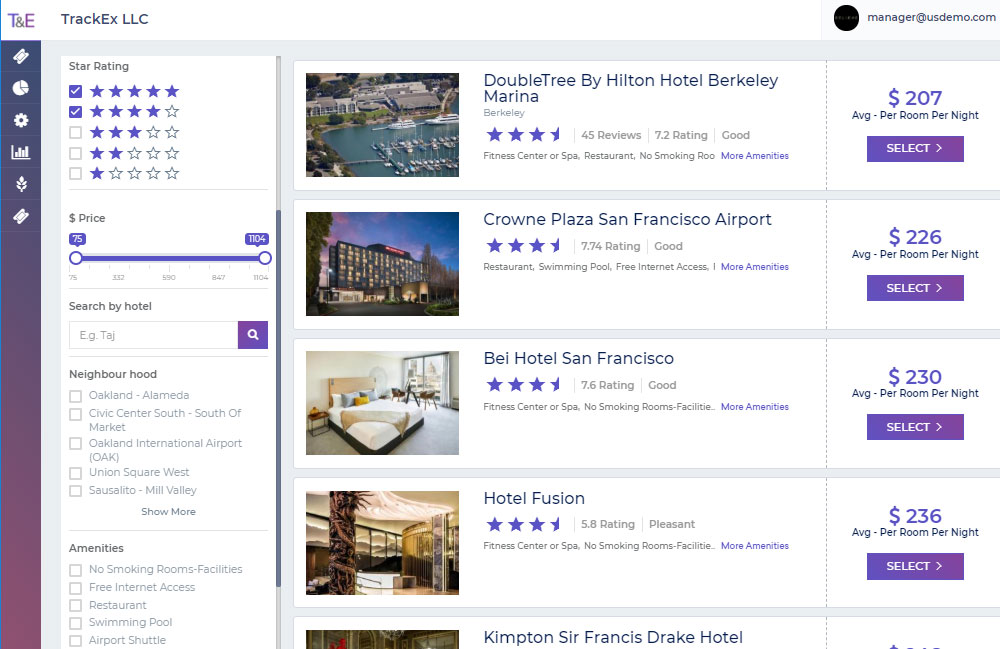
Task: Open DoubleTree By Hilton Hotel Berkeley Marina title
Action: point(631,88)
